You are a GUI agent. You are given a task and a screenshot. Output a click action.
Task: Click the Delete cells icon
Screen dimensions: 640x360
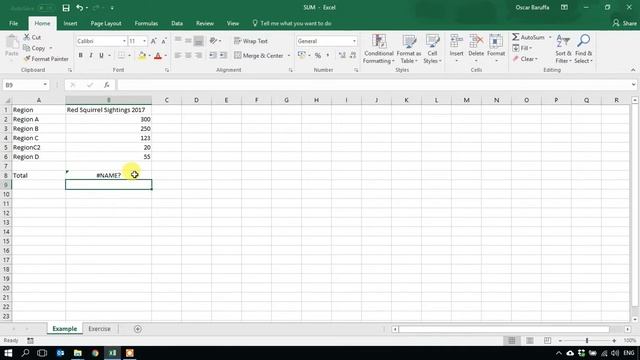[x=476, y=41]
